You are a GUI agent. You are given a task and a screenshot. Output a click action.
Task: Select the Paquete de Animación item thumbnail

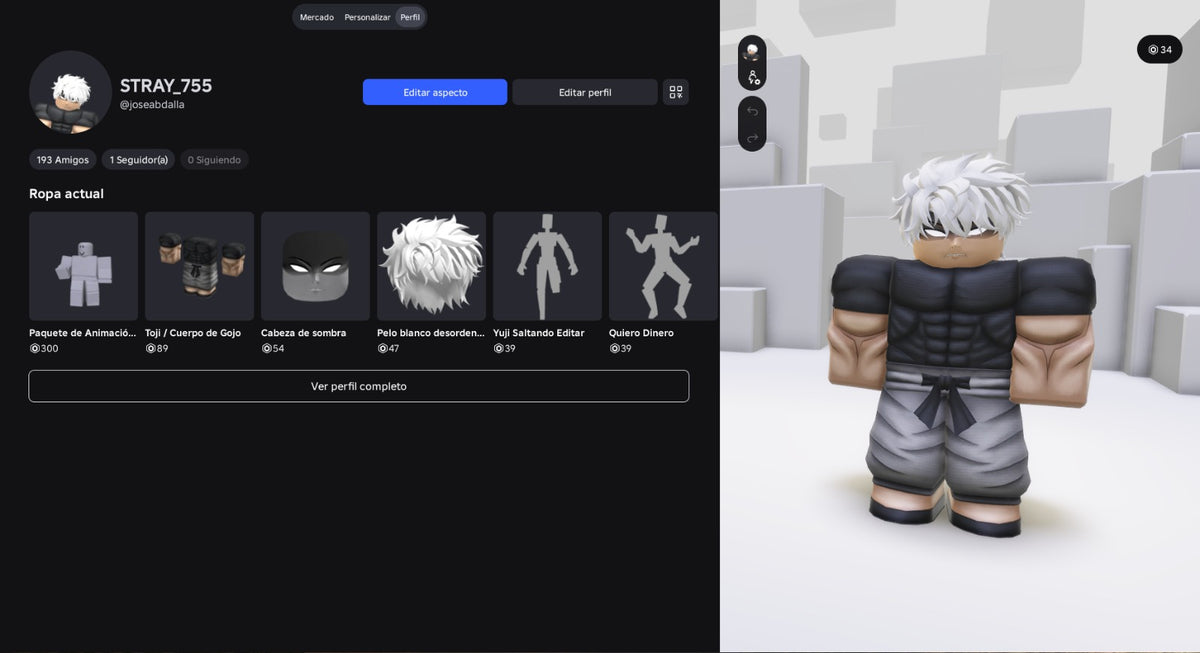click(x=84, y=266)
